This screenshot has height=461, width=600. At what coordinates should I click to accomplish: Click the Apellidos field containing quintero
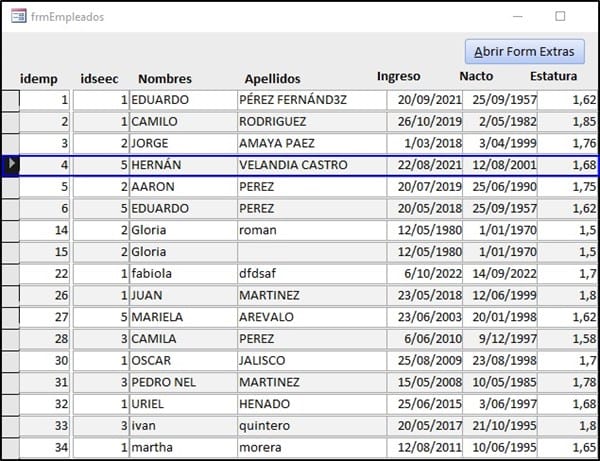[x=310, y=424]
